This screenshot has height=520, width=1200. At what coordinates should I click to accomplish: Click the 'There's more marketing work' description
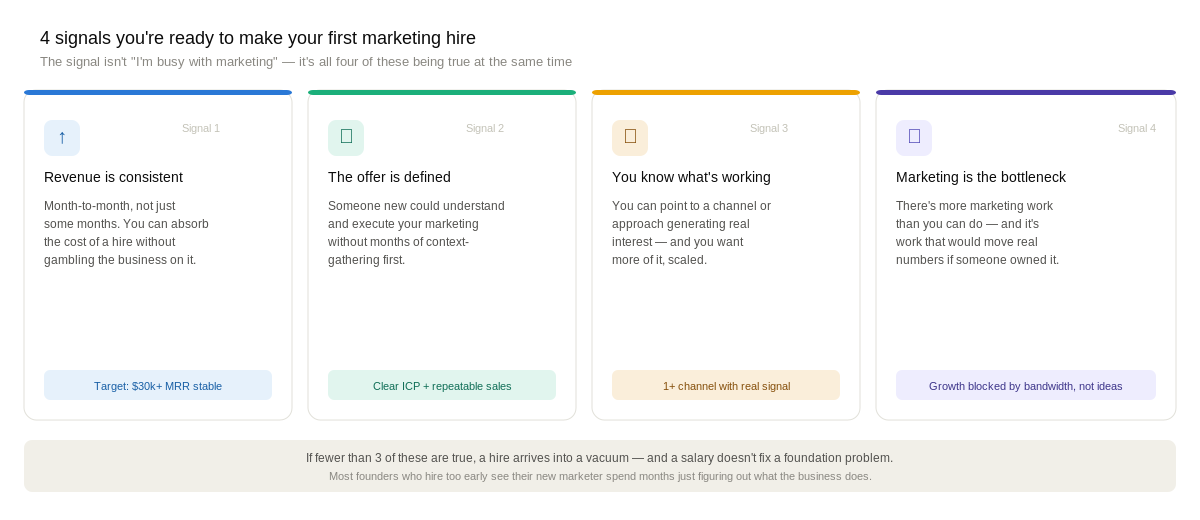coord(977,233)
